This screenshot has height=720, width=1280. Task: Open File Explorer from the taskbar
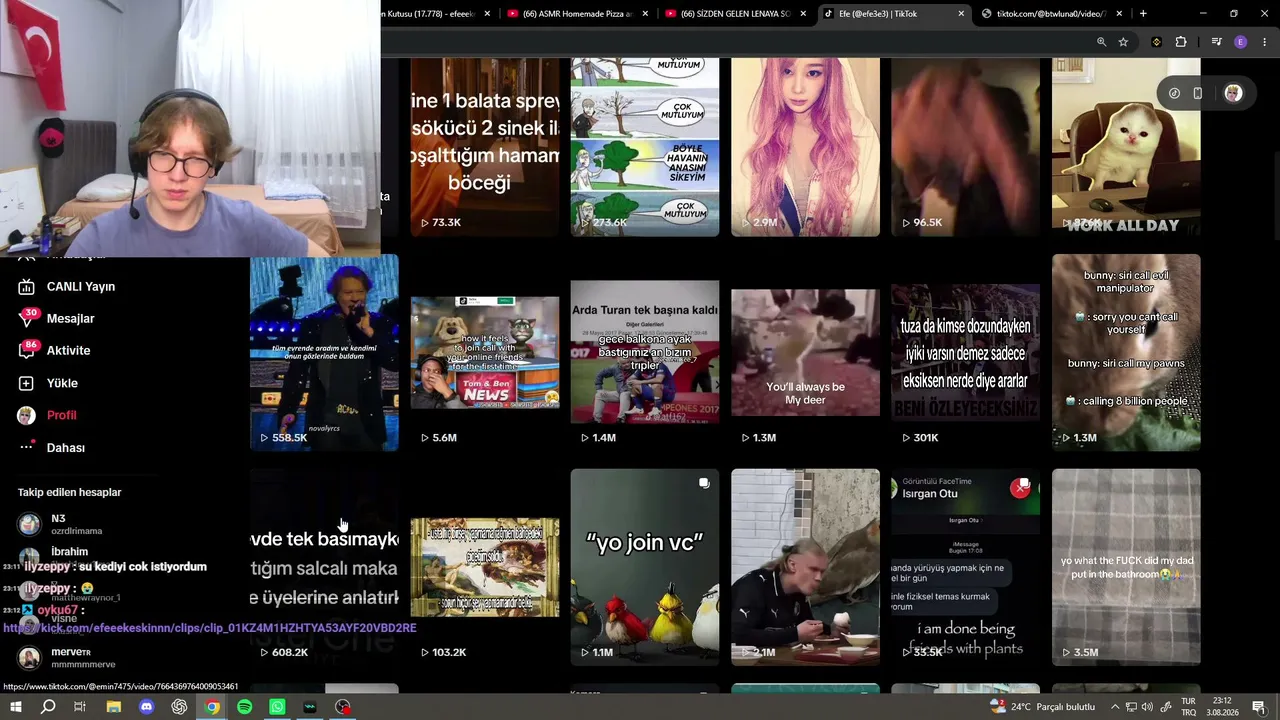pos(113,707)
